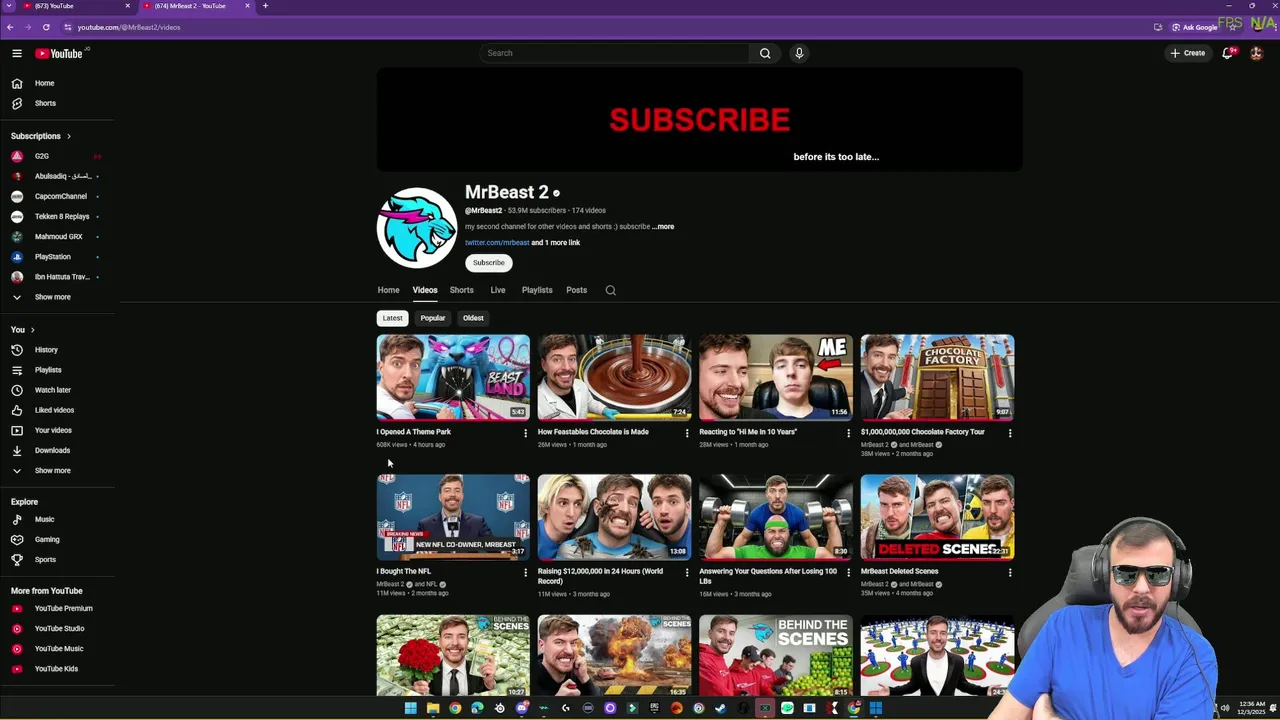The image size is (1280, 720).
Task: Switch to channel Live tab
Action: click(498, 290)
